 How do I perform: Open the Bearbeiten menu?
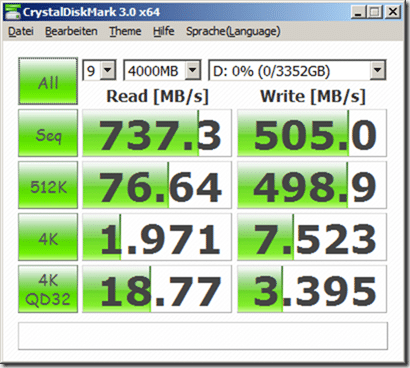(x=71, y=31)
